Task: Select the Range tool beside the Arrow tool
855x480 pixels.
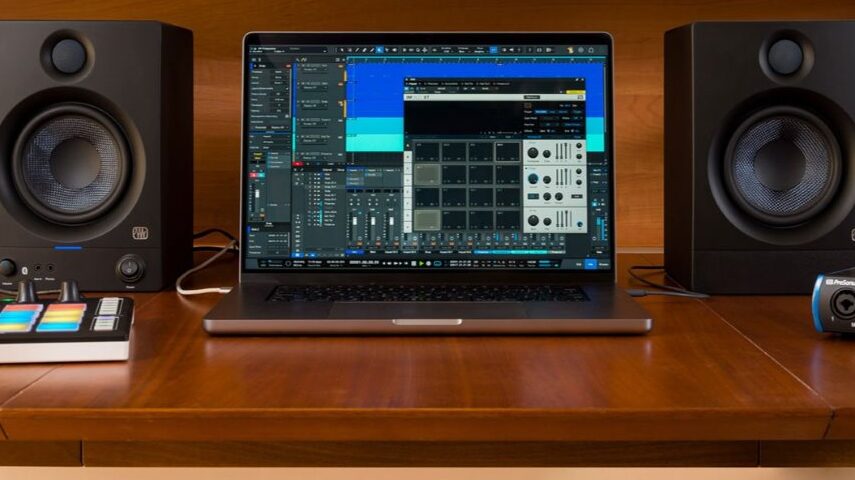Action: coord(350,50)
